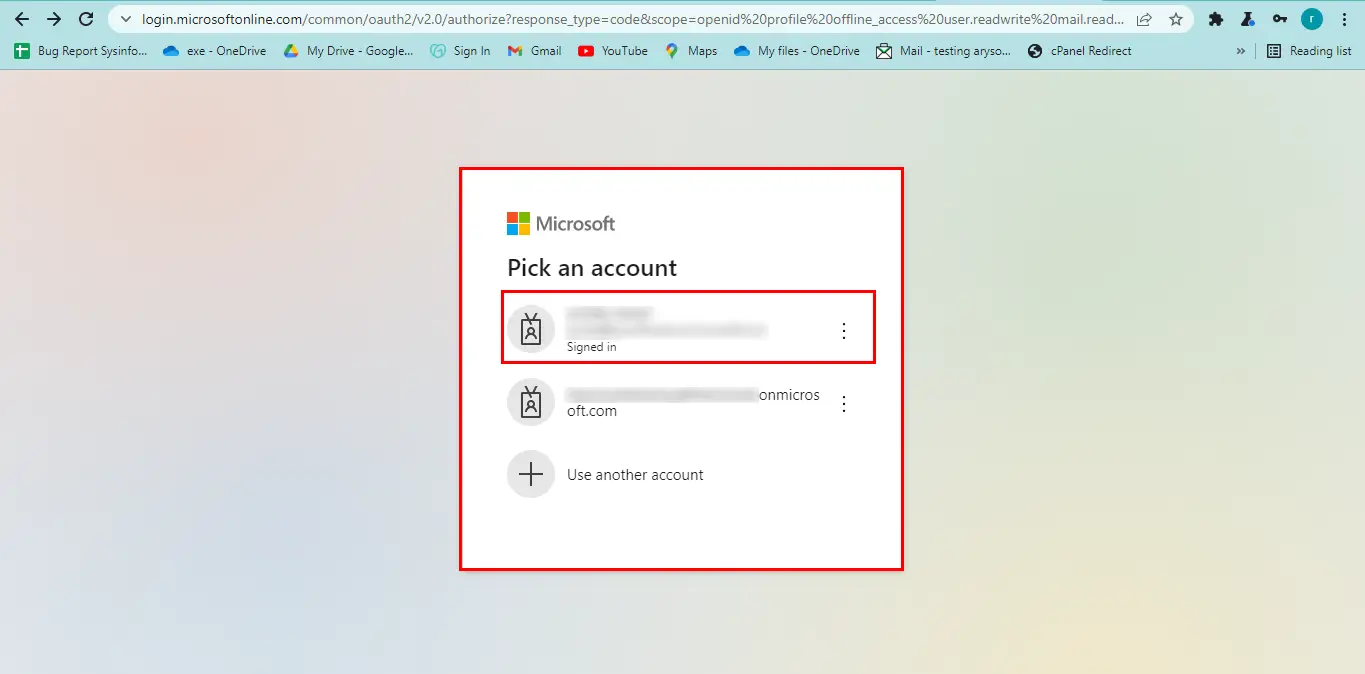Viewport: 1365px width, 674px height.
Task: Open the cPanel Redirect bookmark
Action: coord(1080,51)
